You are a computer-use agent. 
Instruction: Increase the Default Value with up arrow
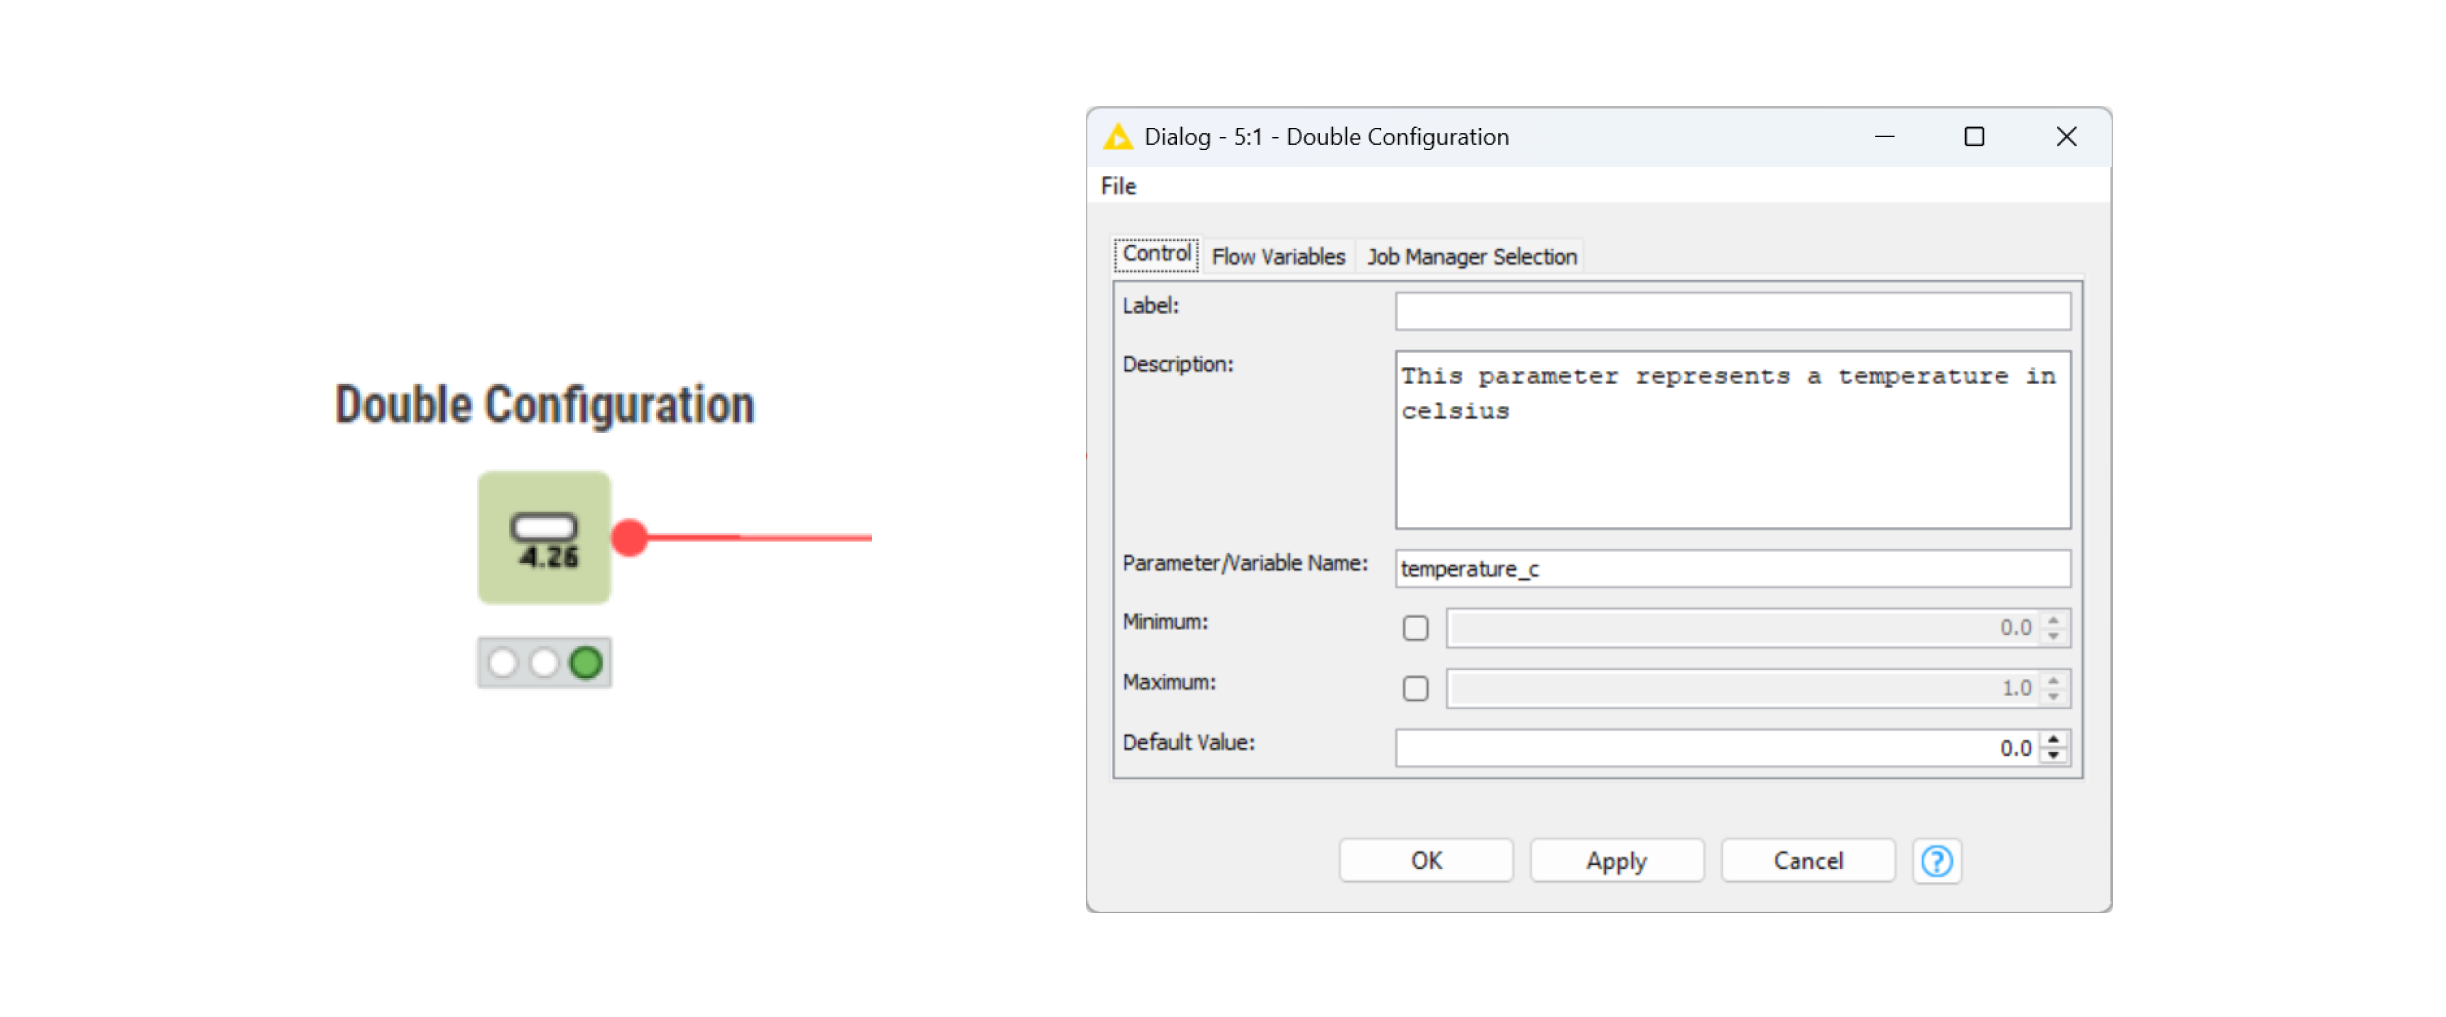click(x=2054, y=740)
